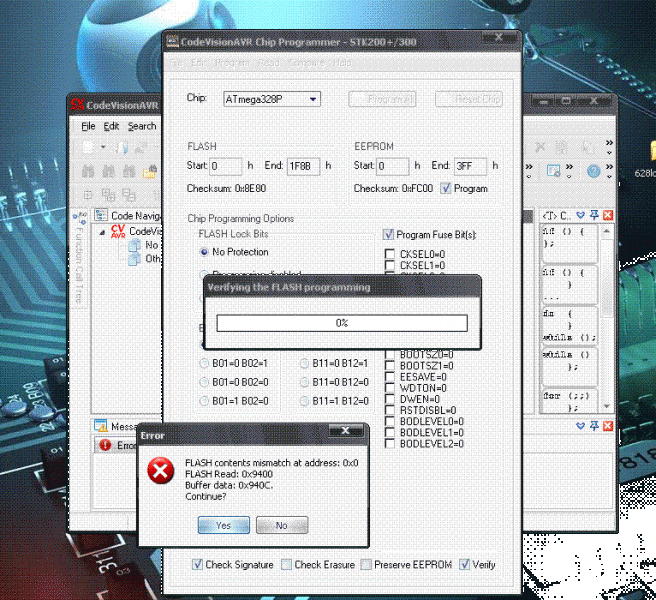
Task: Open the ATmega328P chip dropdown
Action: click(313, 100)
